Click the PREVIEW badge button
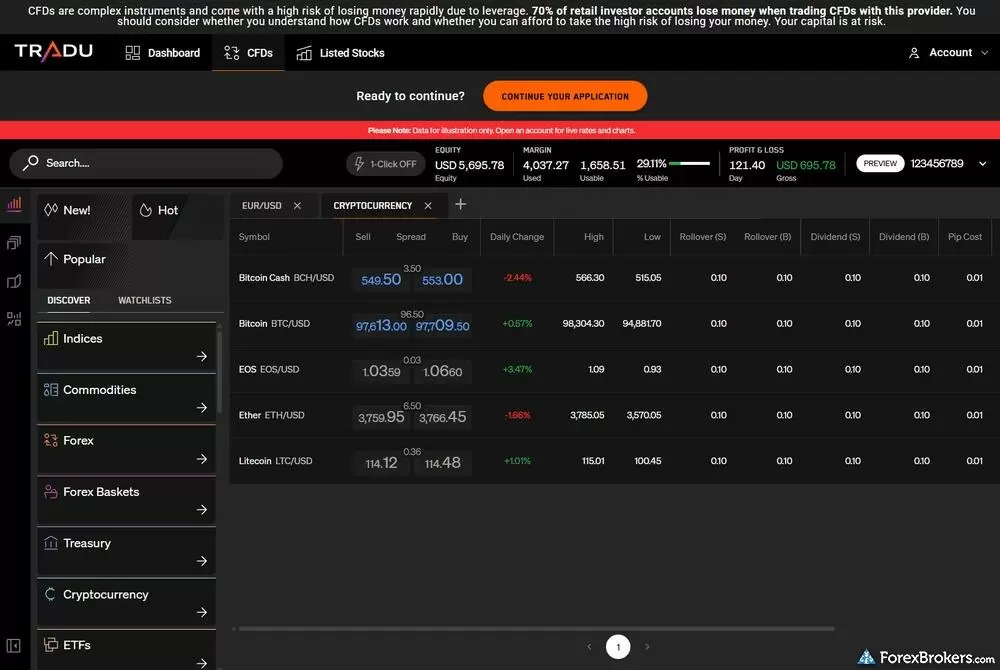The image size is (1000, 670). (880, 164)
